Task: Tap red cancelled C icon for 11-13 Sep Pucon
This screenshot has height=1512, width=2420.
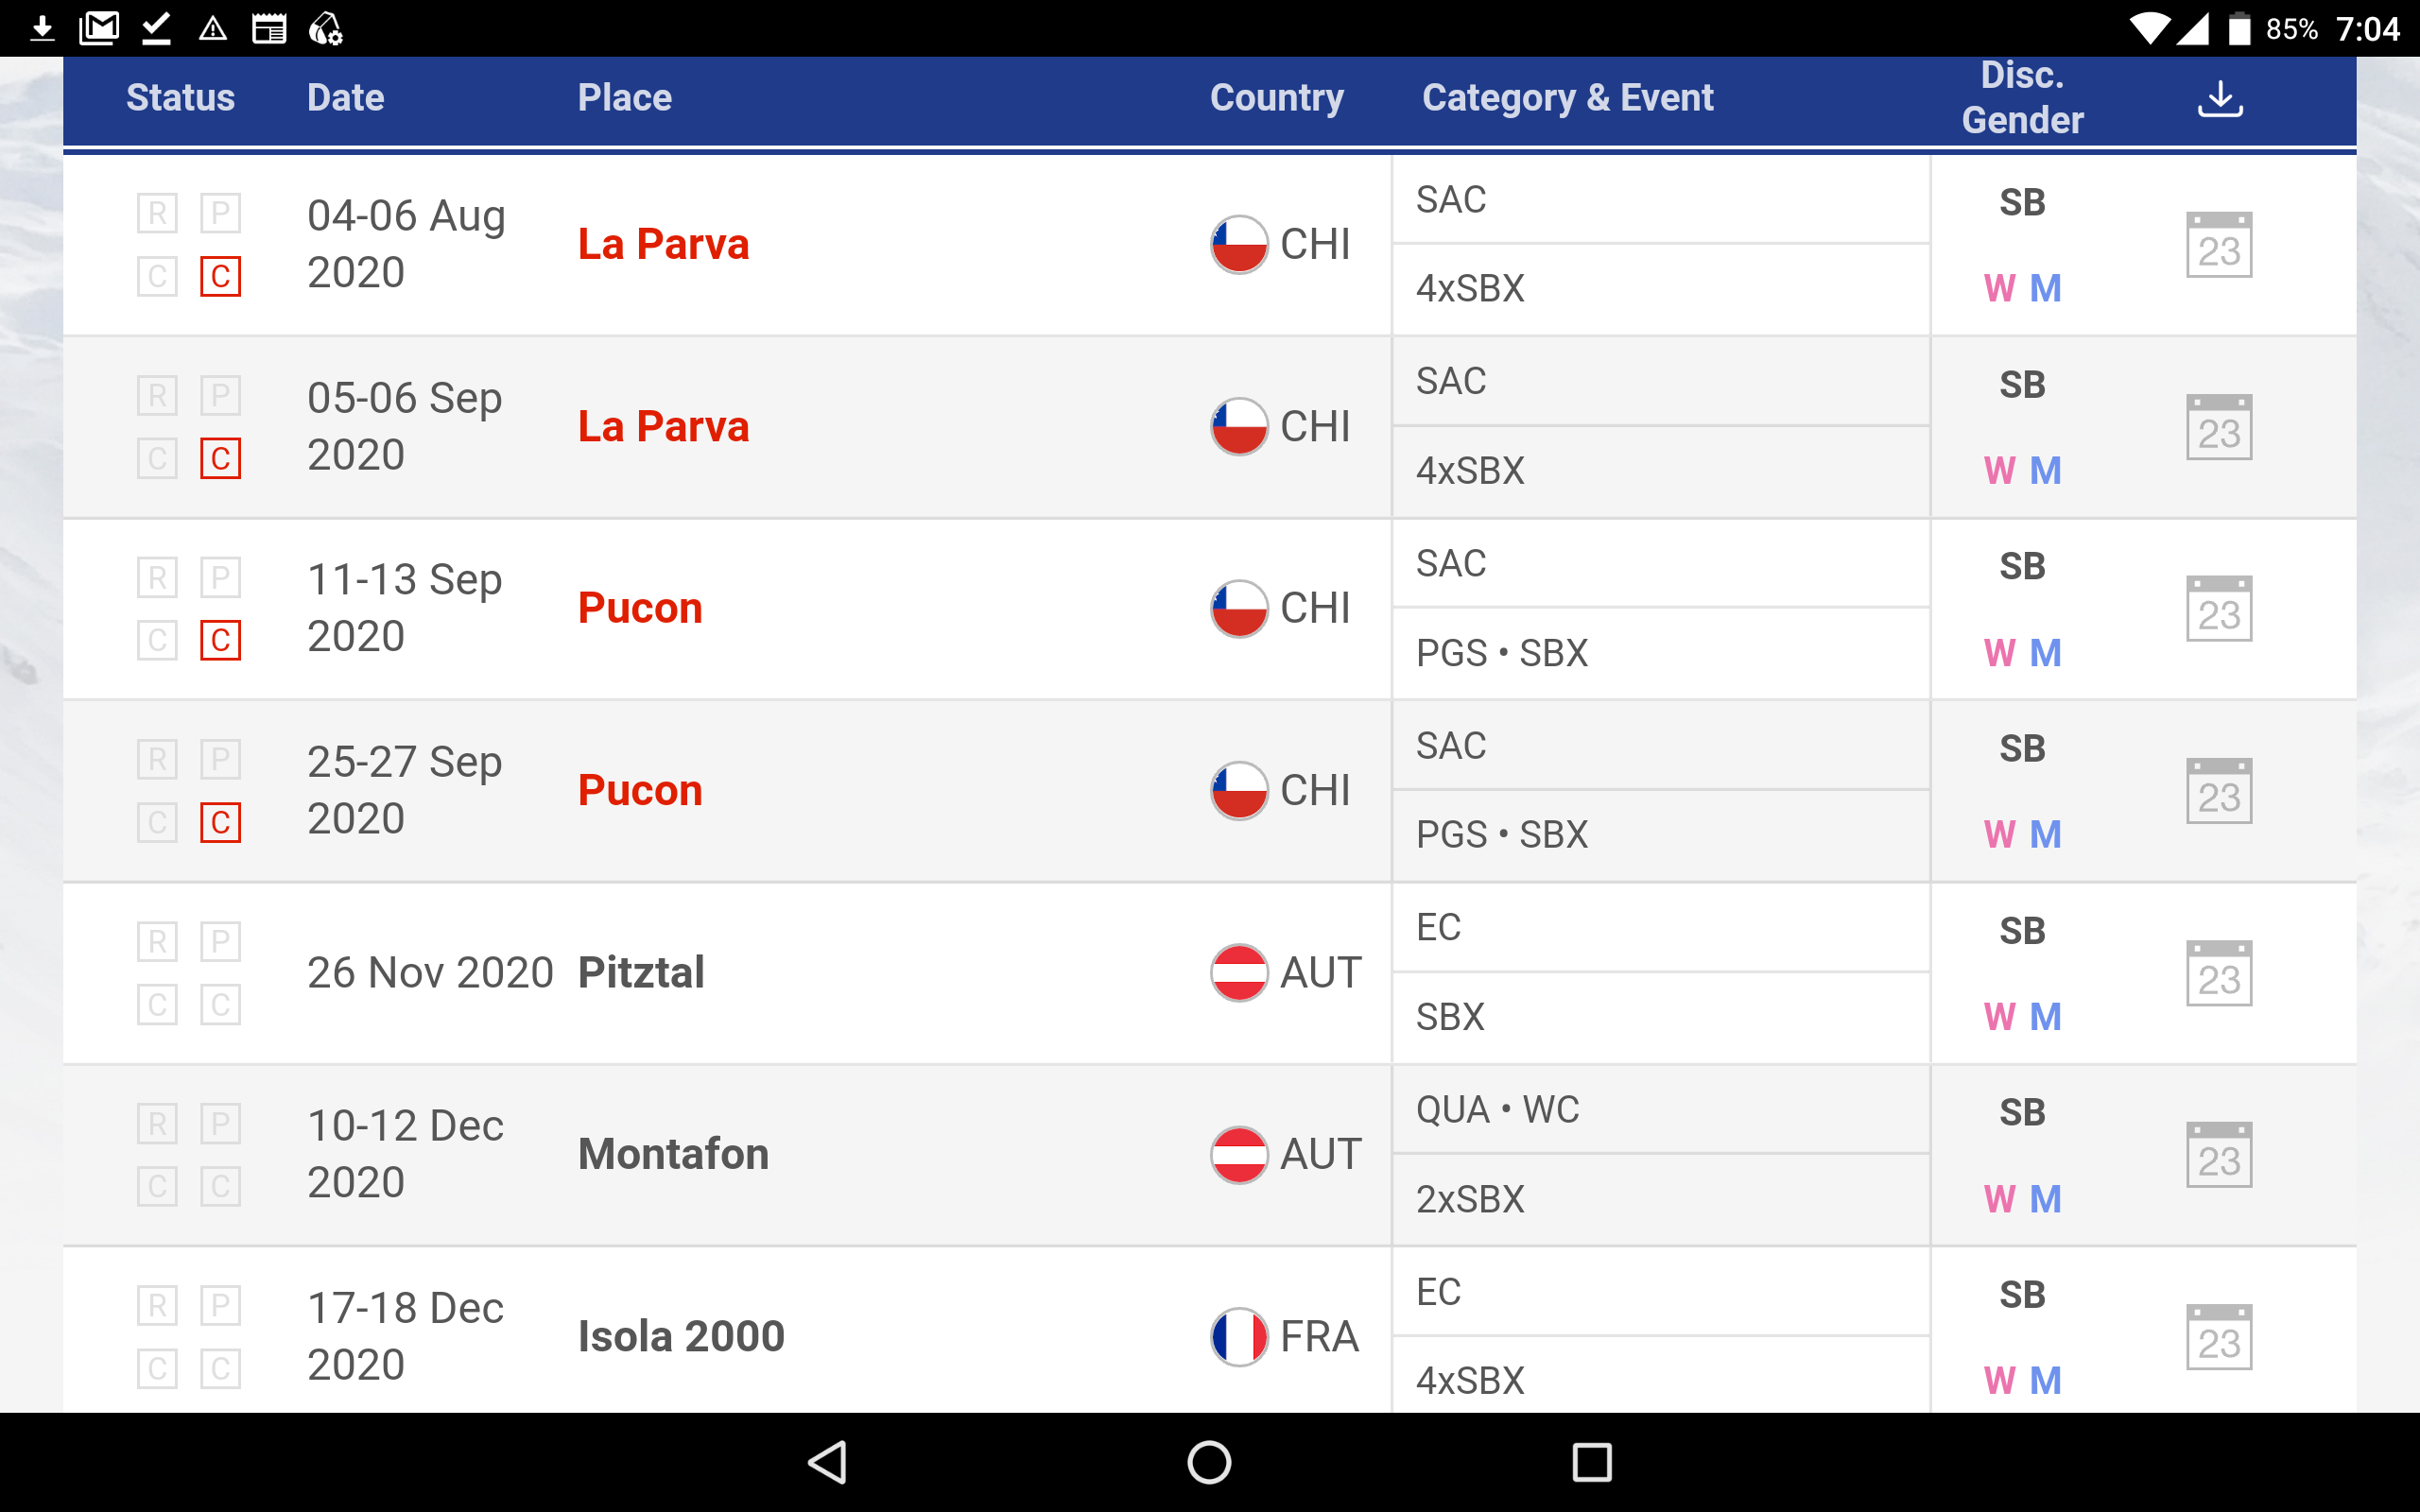Action: coord(220,640)
